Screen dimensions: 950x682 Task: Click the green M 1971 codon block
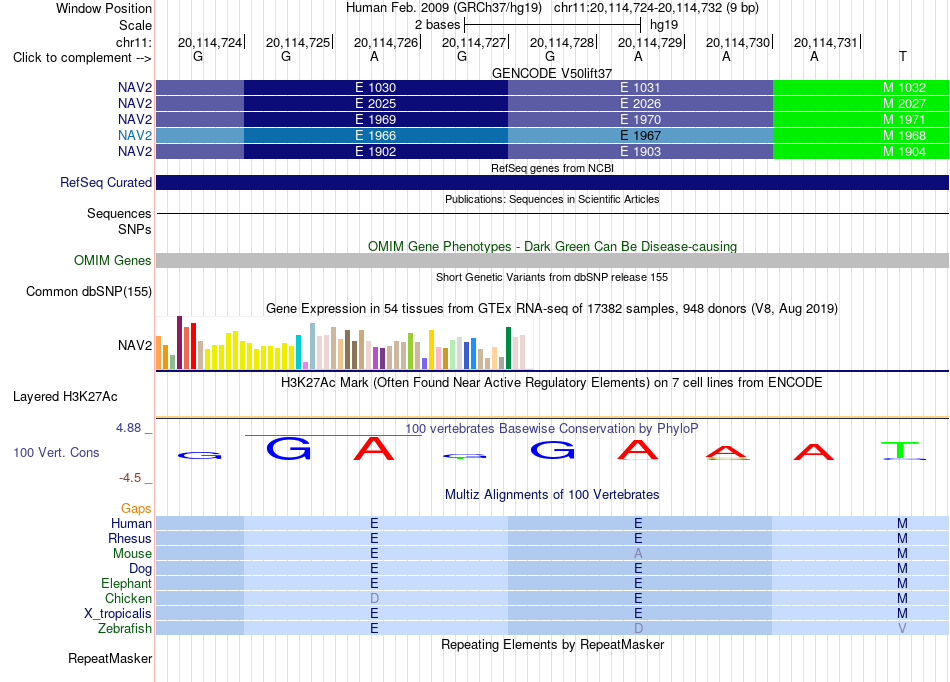click(861, 119)
